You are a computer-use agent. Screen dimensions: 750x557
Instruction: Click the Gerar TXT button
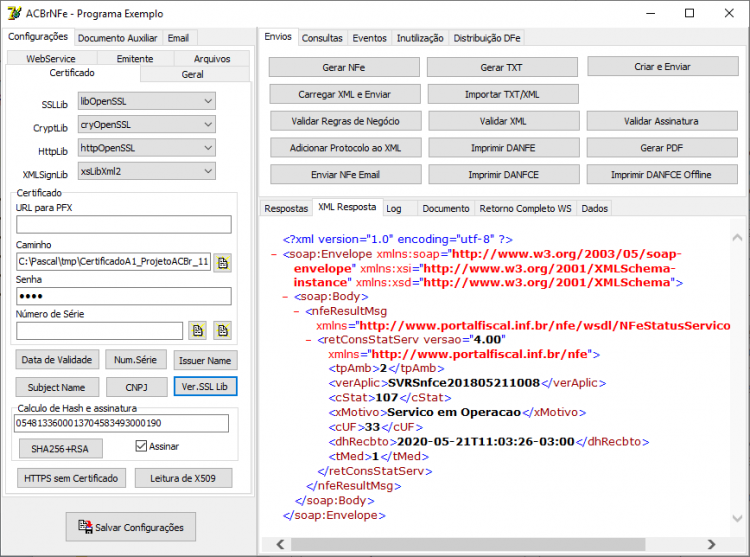pos(502,67)
